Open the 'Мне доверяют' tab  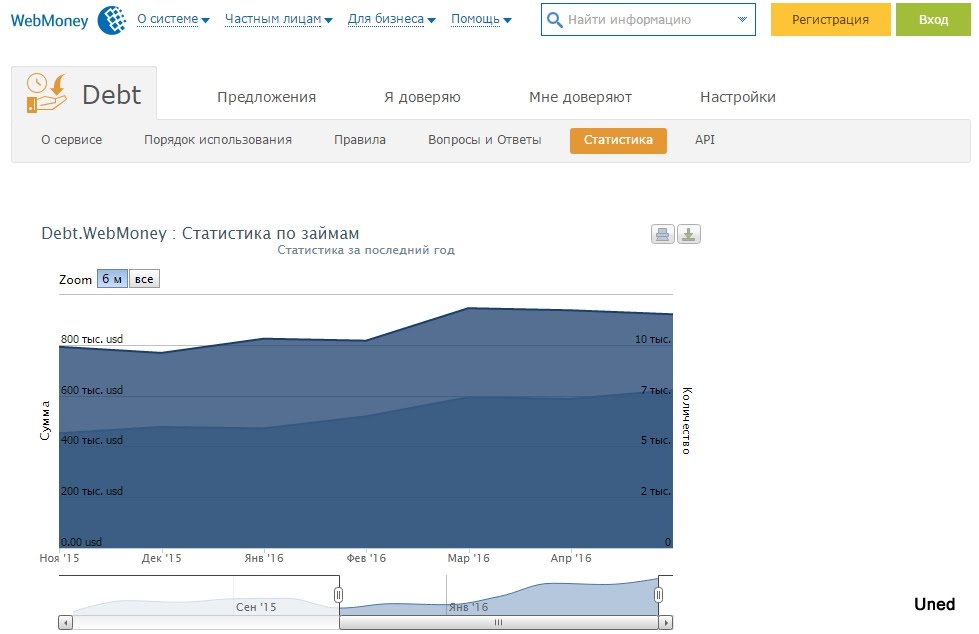click(x=581, y=97)
